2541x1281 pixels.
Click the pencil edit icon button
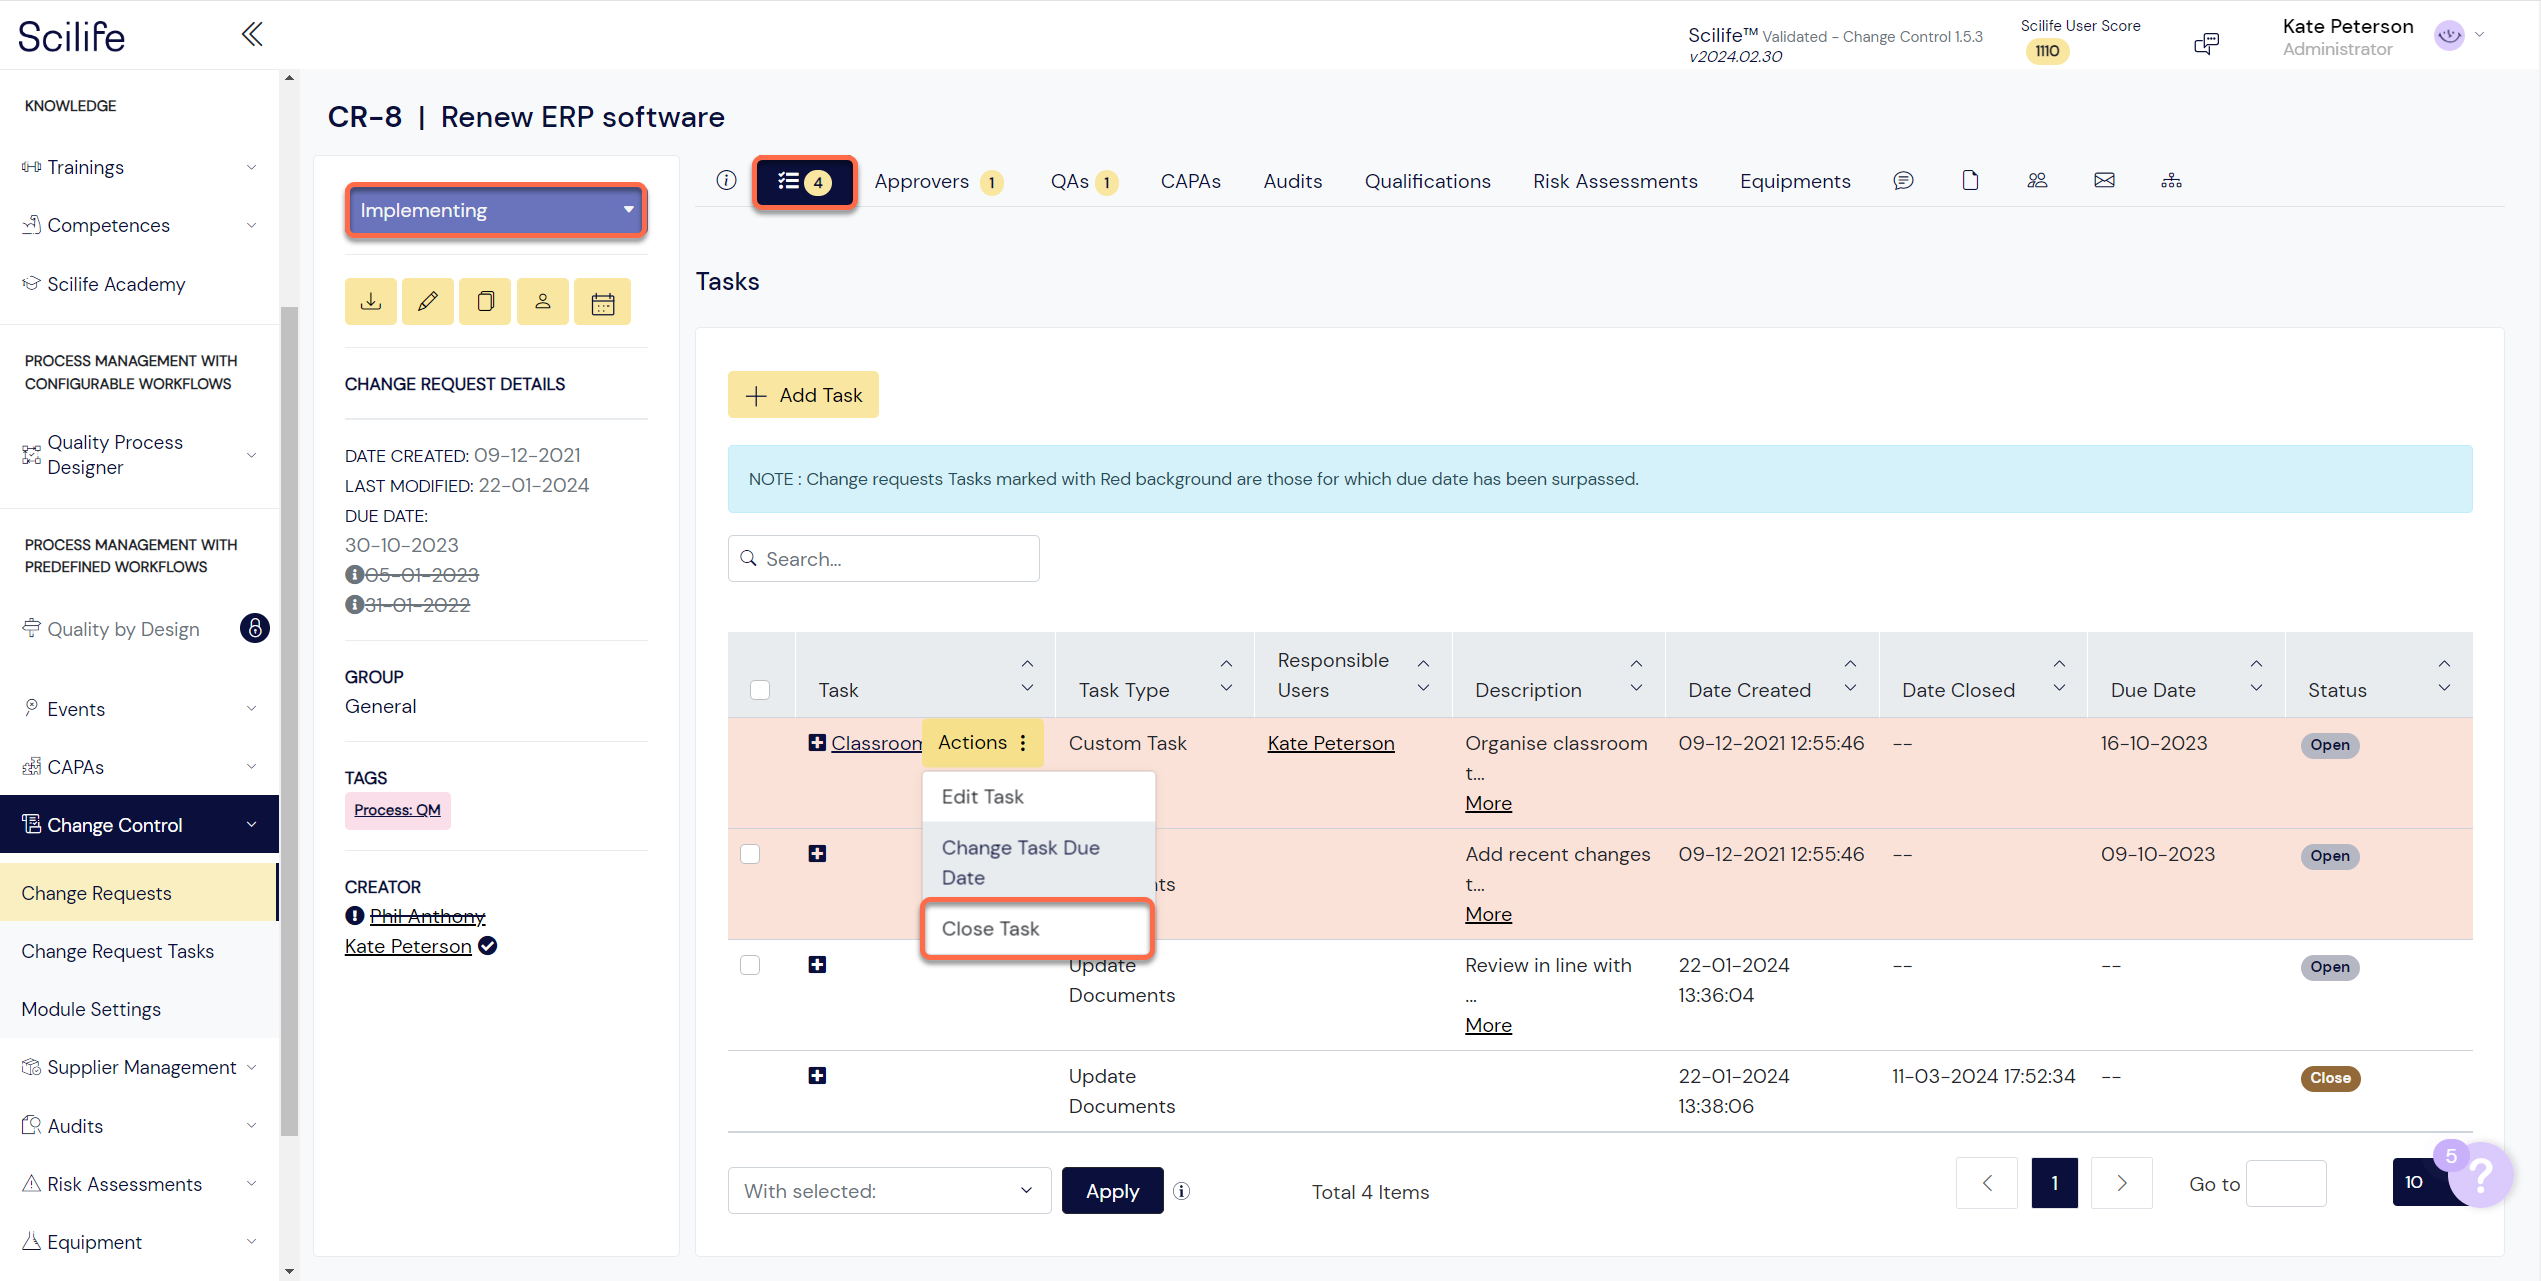[428, 301]
